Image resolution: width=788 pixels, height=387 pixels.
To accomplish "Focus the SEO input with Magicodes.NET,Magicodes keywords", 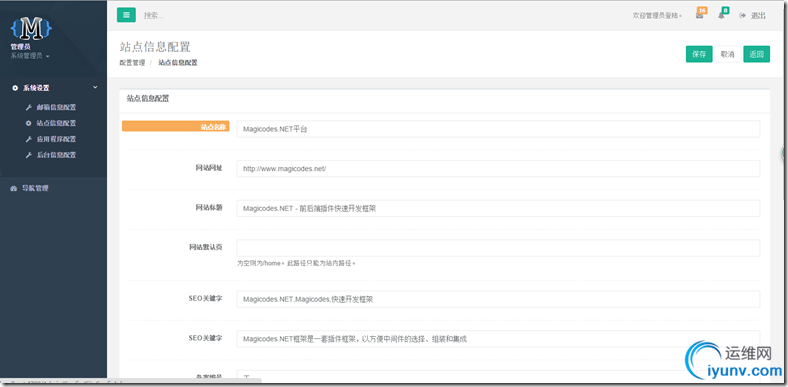I will click(498, 299).
